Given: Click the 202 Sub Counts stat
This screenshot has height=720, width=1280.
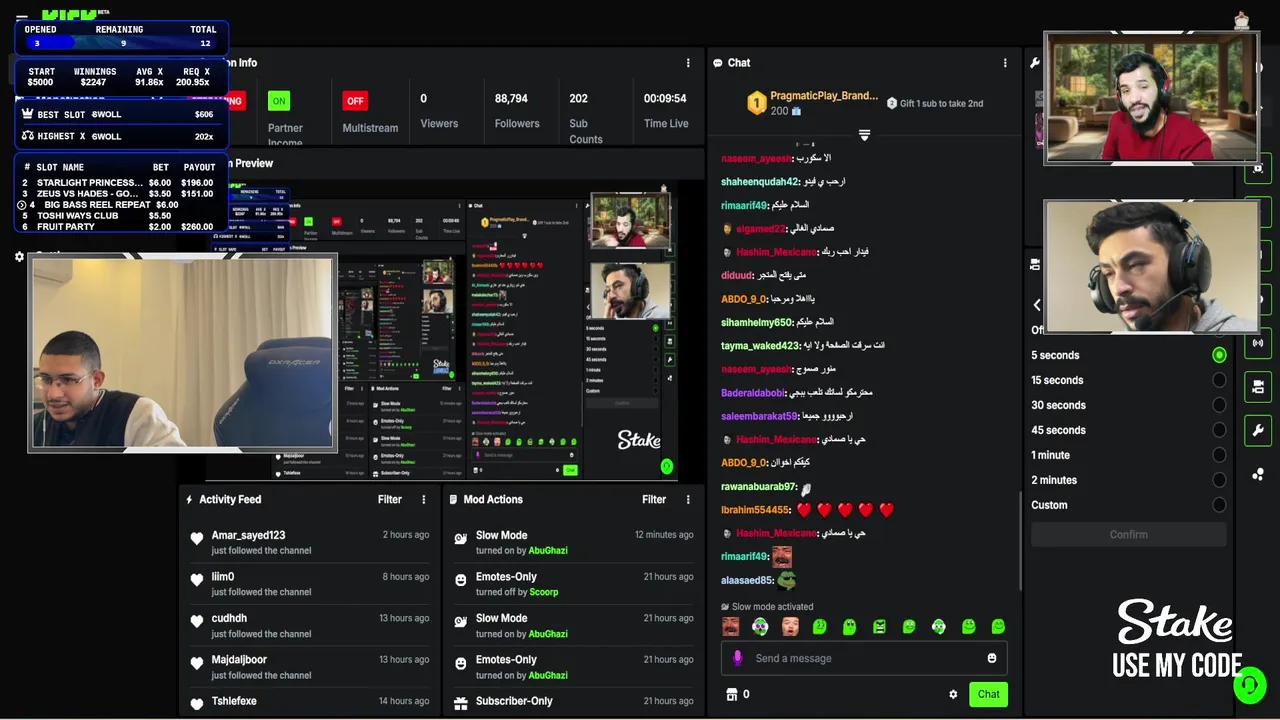Looking at the screenshot, I should tap(586, 118).
